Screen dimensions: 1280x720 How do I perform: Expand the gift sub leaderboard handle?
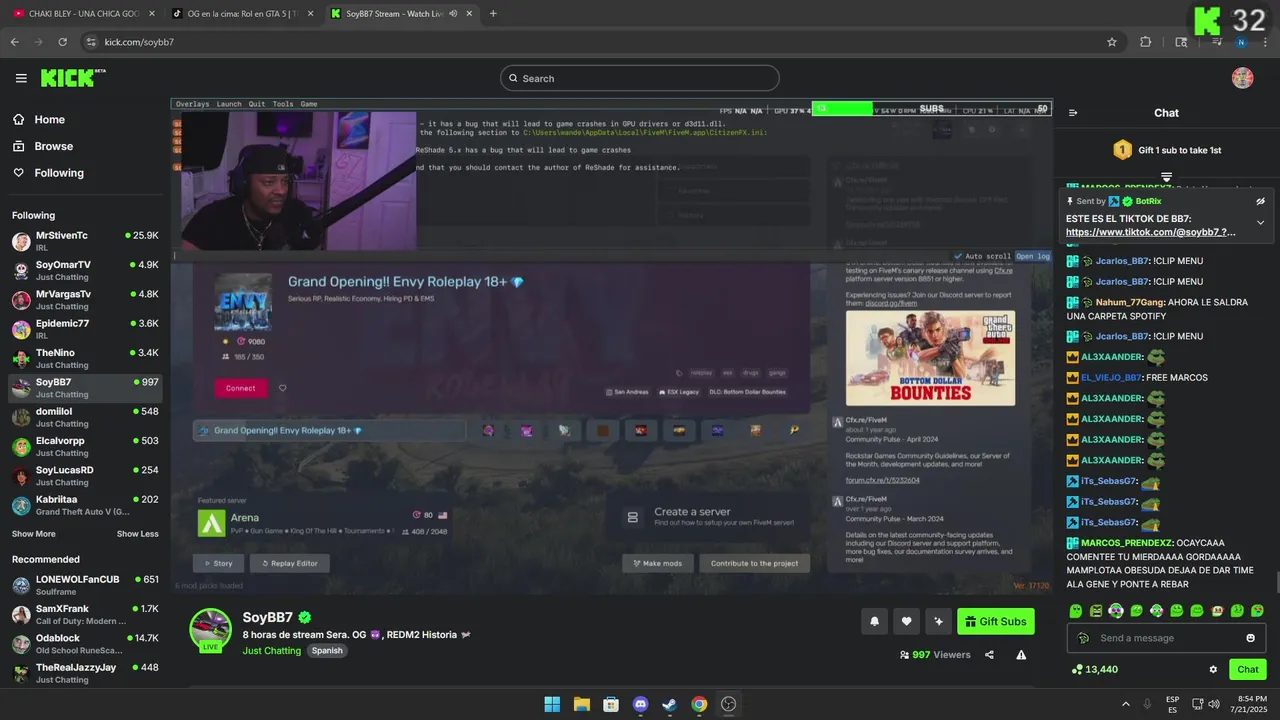pyautogui.click(x=1166, y=176)
